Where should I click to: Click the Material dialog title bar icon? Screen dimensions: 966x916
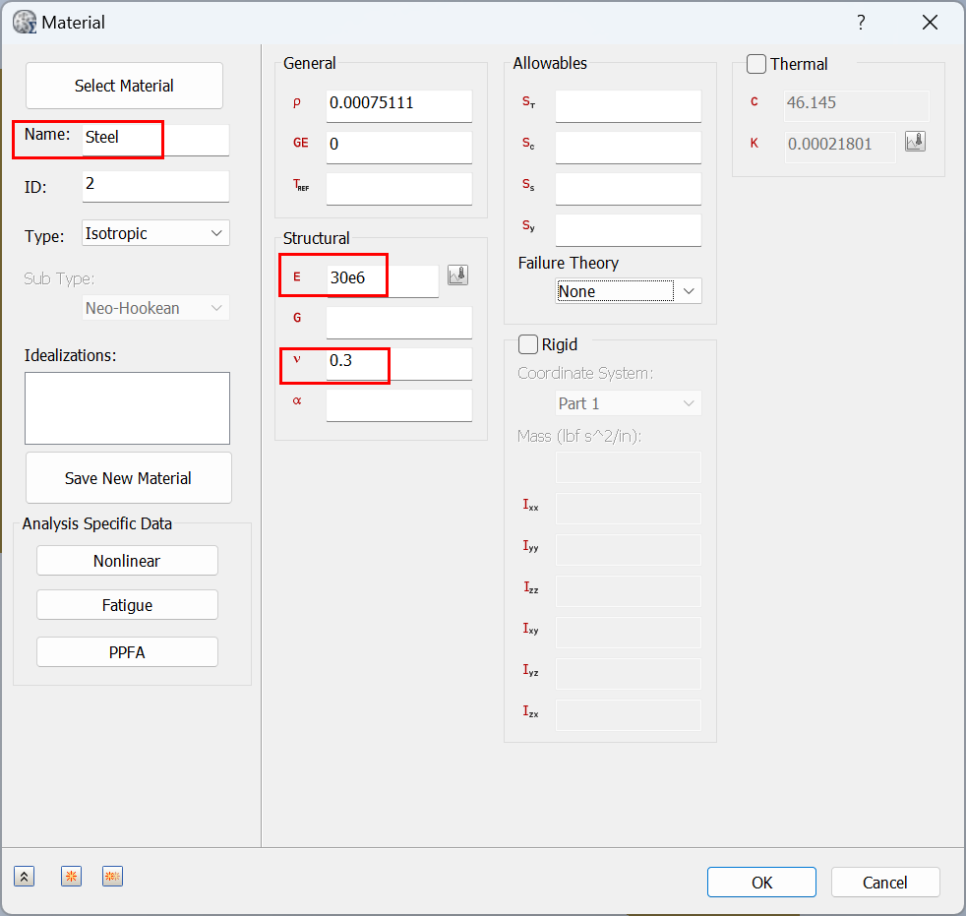(23, 22)
